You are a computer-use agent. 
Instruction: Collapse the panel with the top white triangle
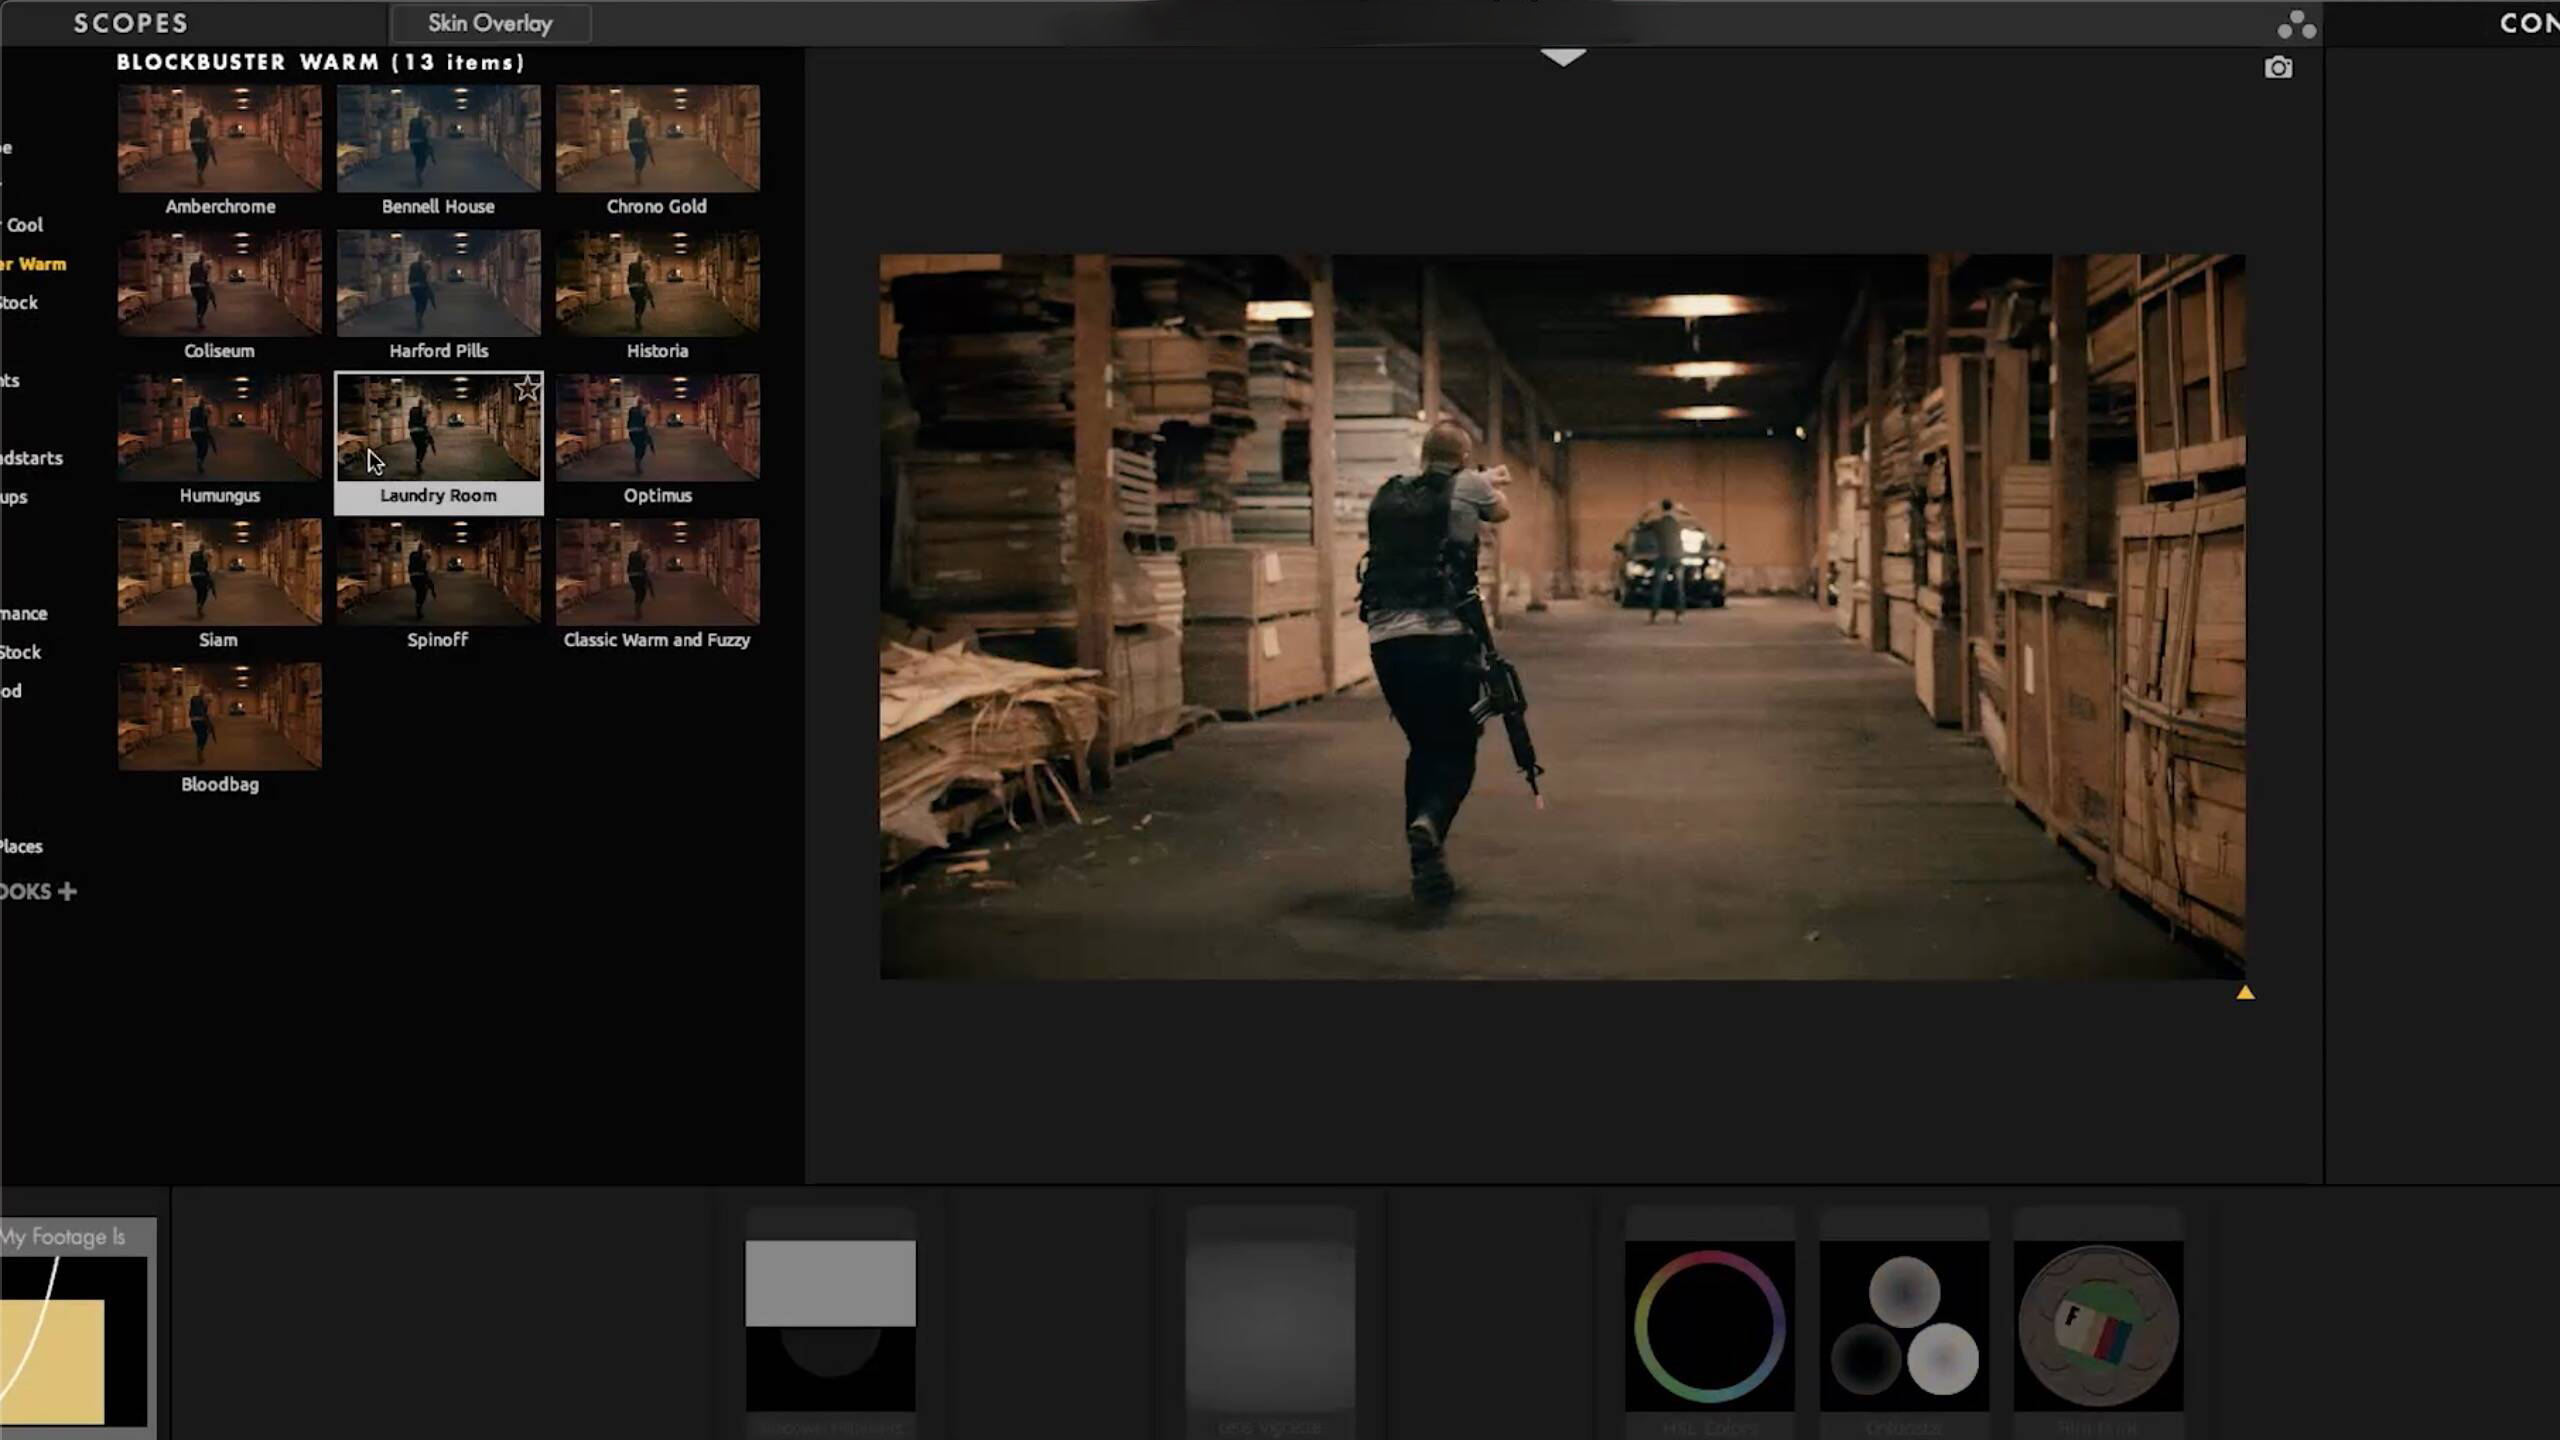coord(1563,58)
